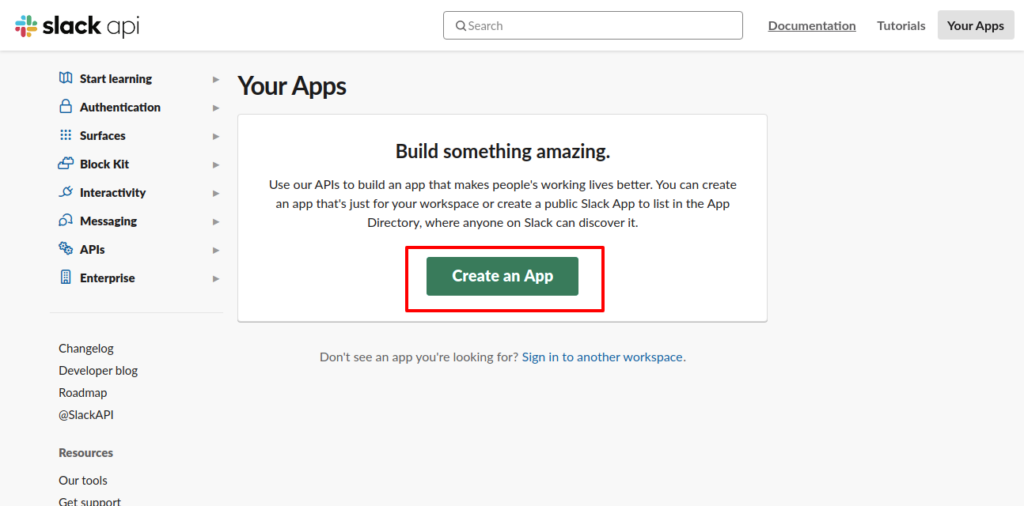Click the Authentication lock icon
This screenshot has height=506, width=1024.
(x=66, y=107)
